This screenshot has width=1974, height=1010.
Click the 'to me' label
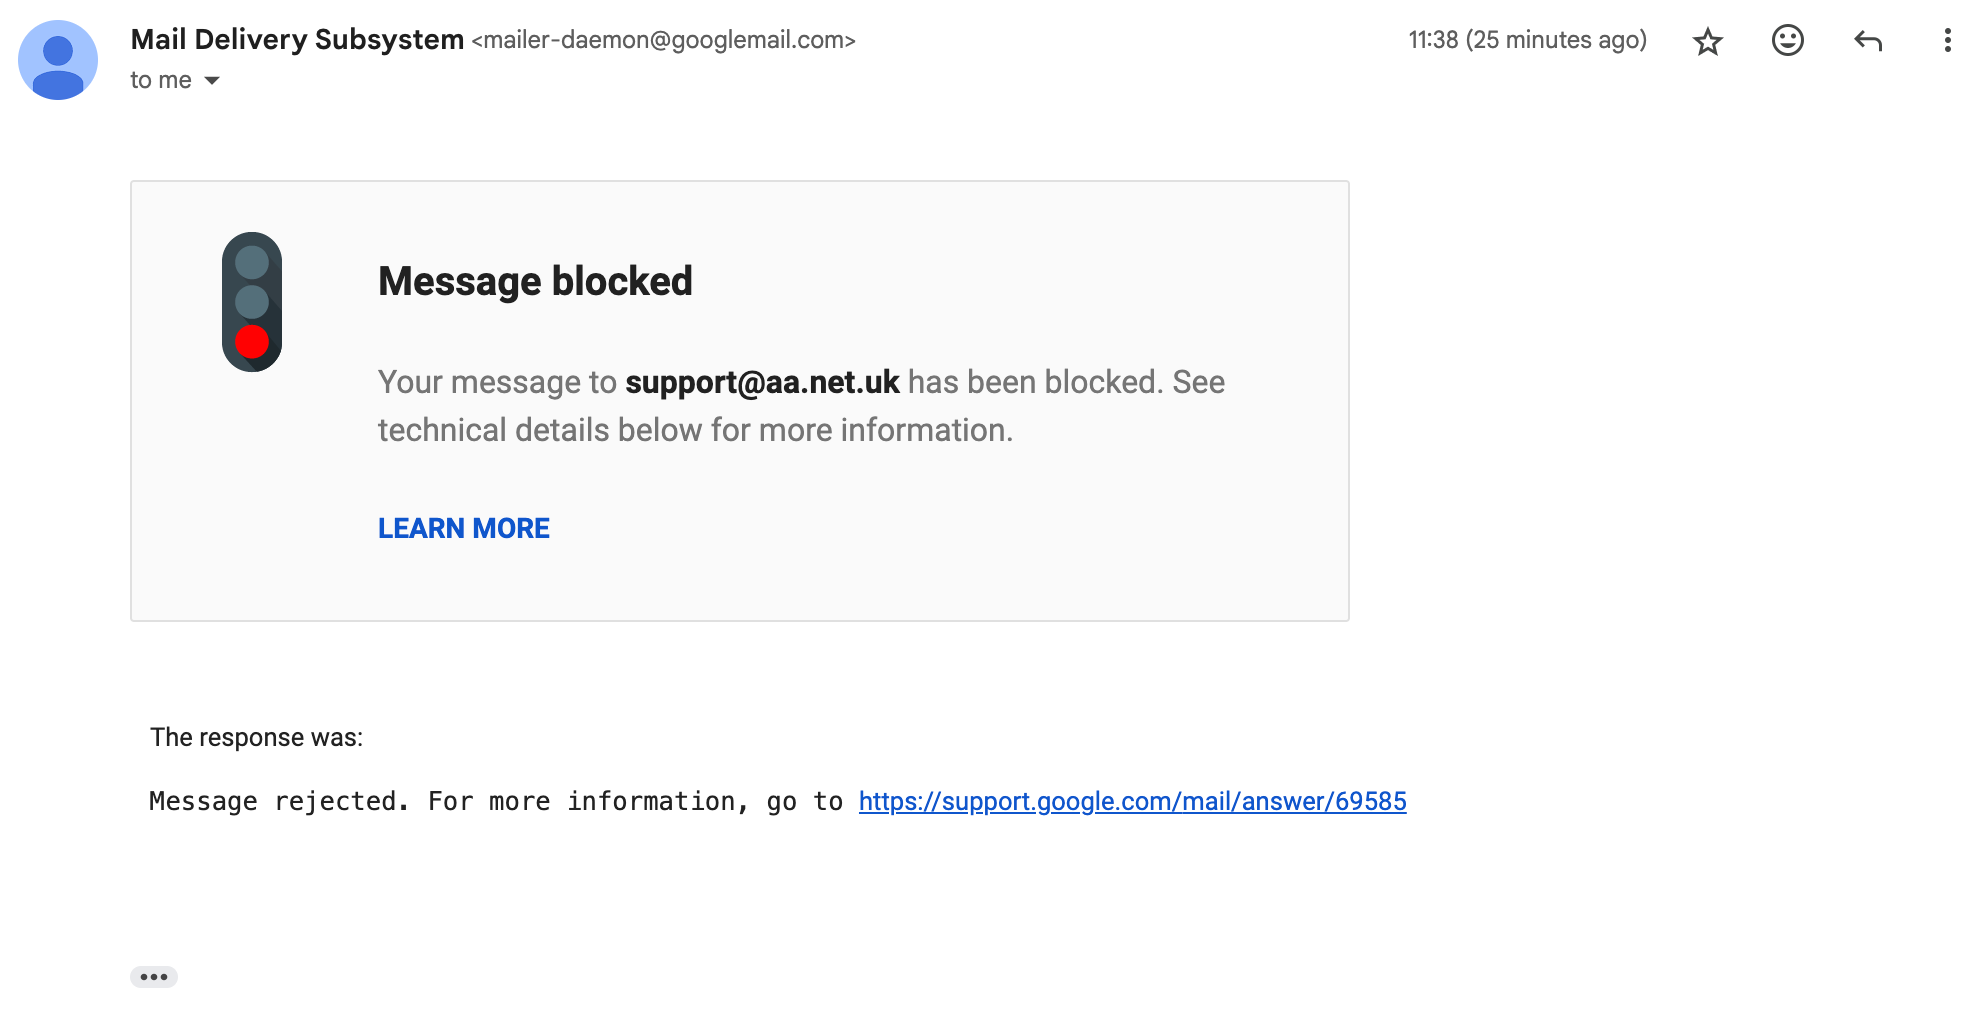coord(161,80)
